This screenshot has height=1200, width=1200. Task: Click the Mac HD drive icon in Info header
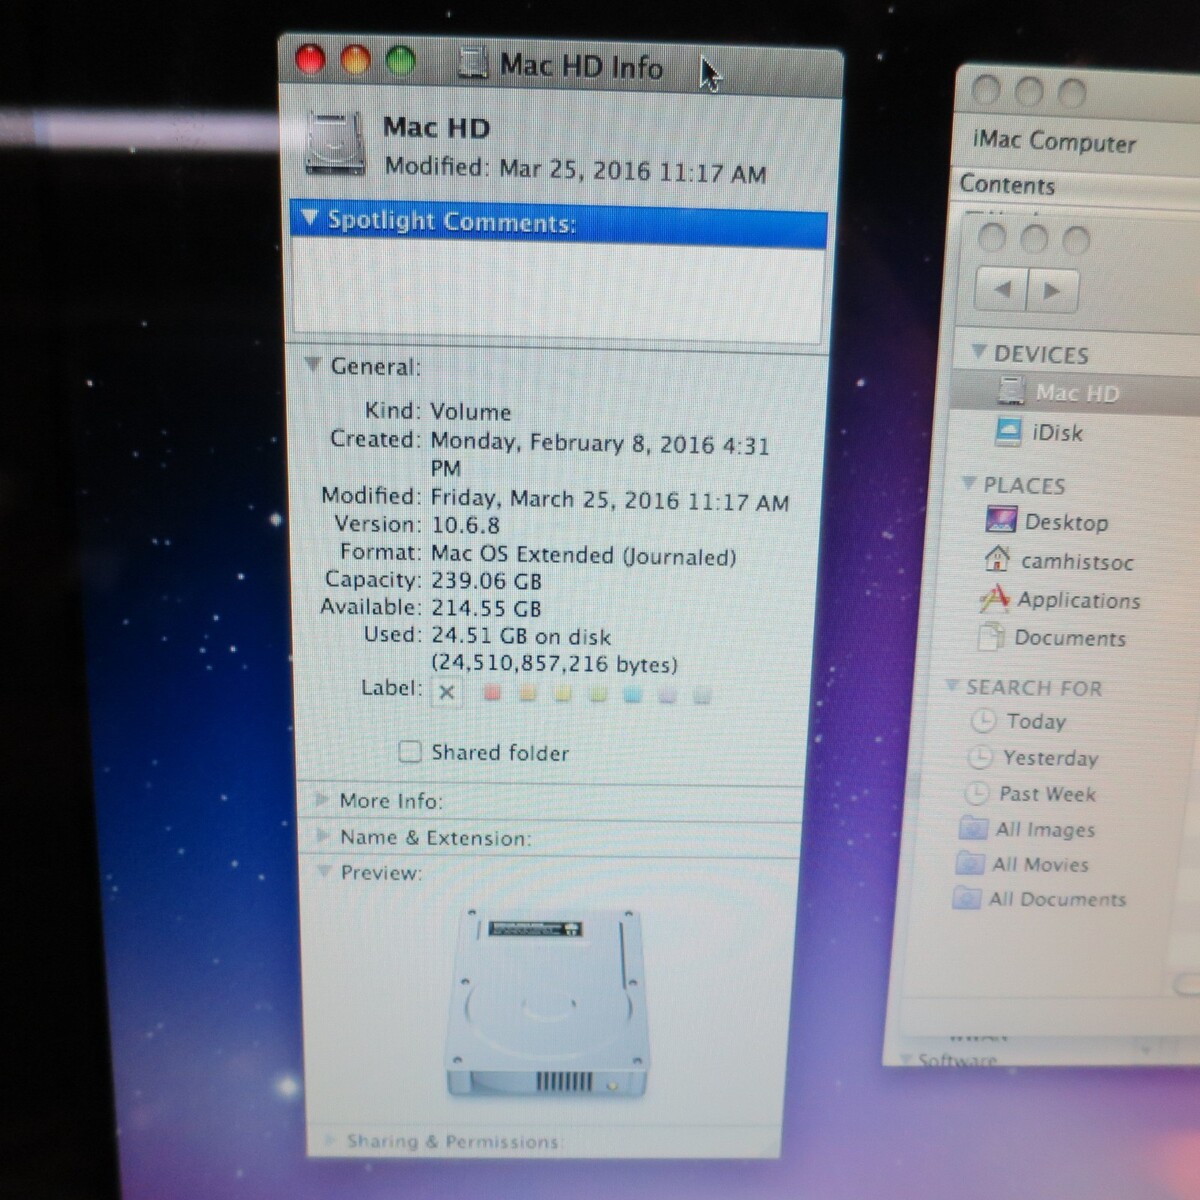(334, 145)
